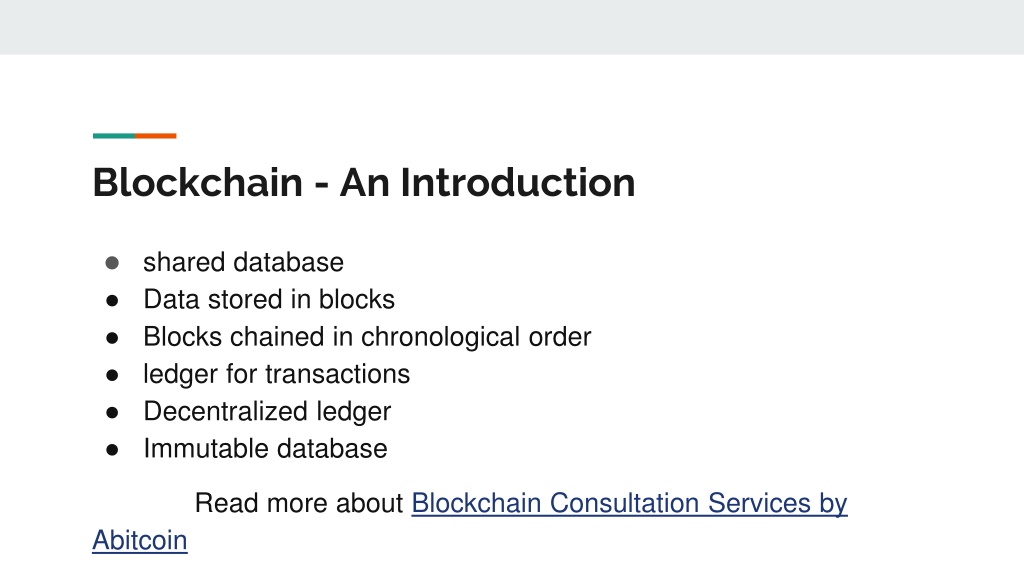This screenshot has width=1024, height=576.
Task: Click the shared database bullet text
Action: coord(243,263)
